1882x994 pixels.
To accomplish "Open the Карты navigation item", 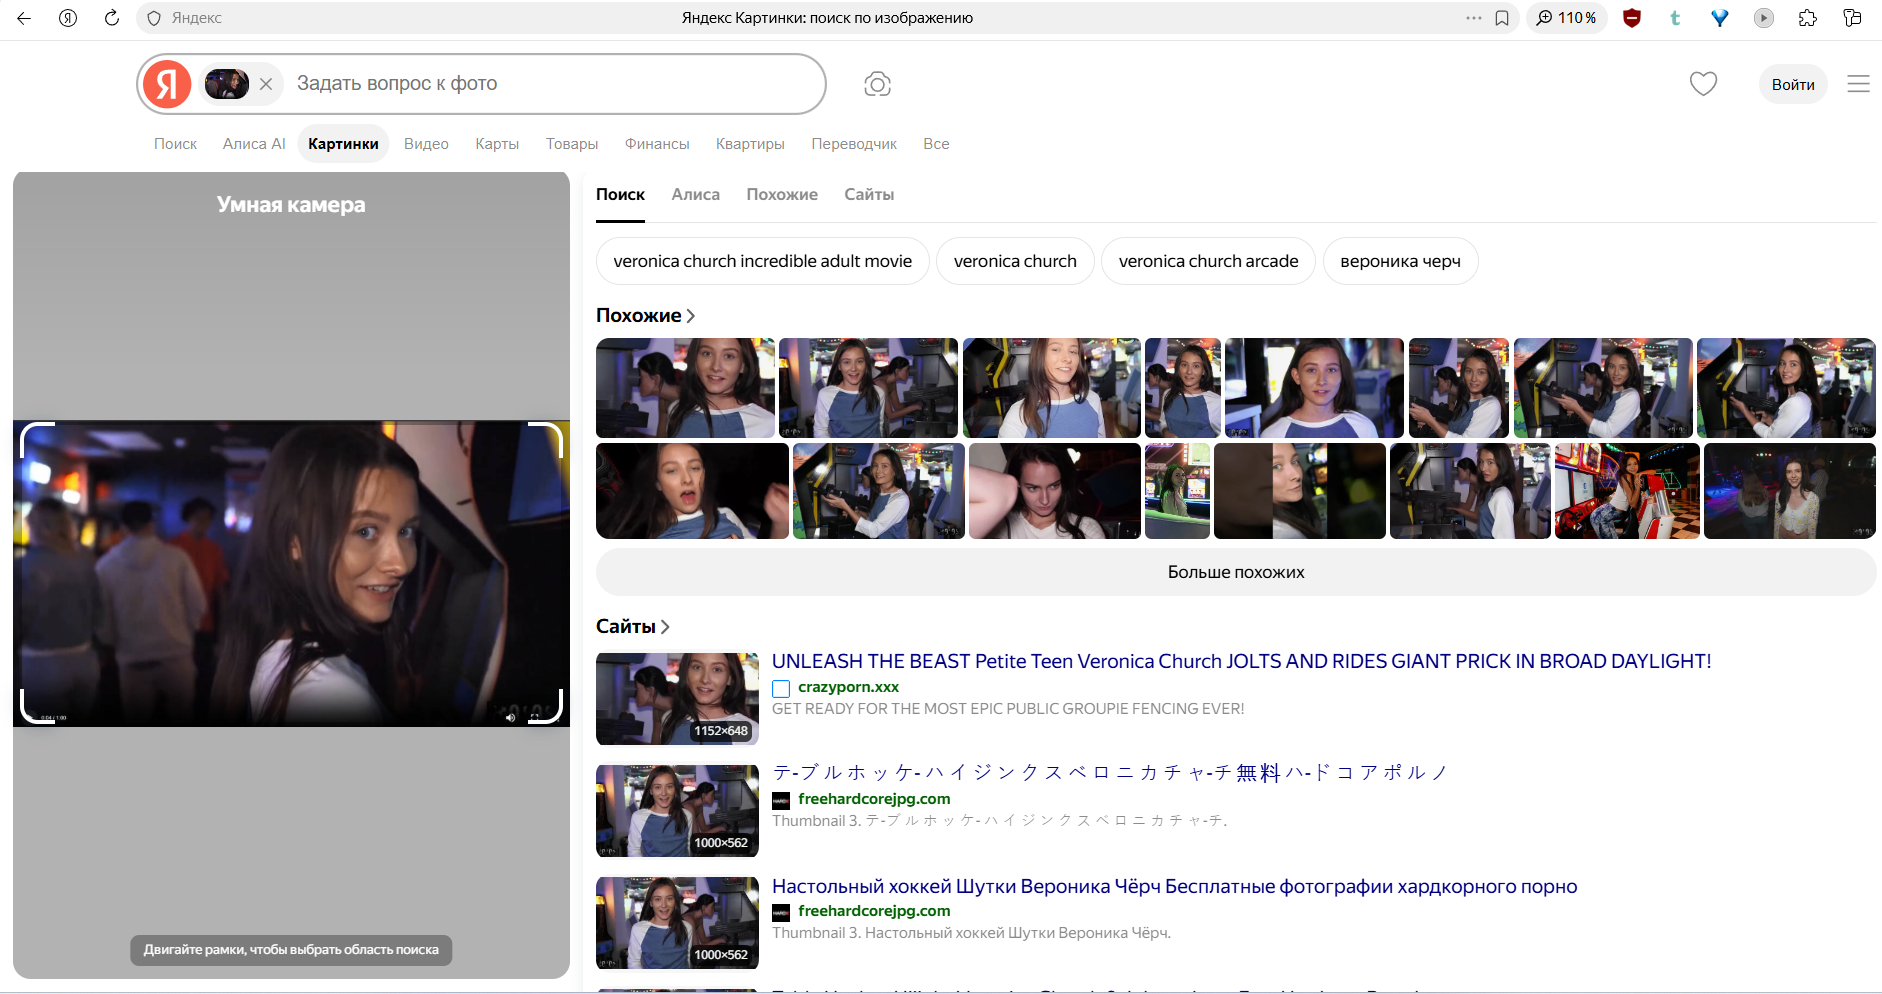I will pyautogui.click(x=497, y=144).
